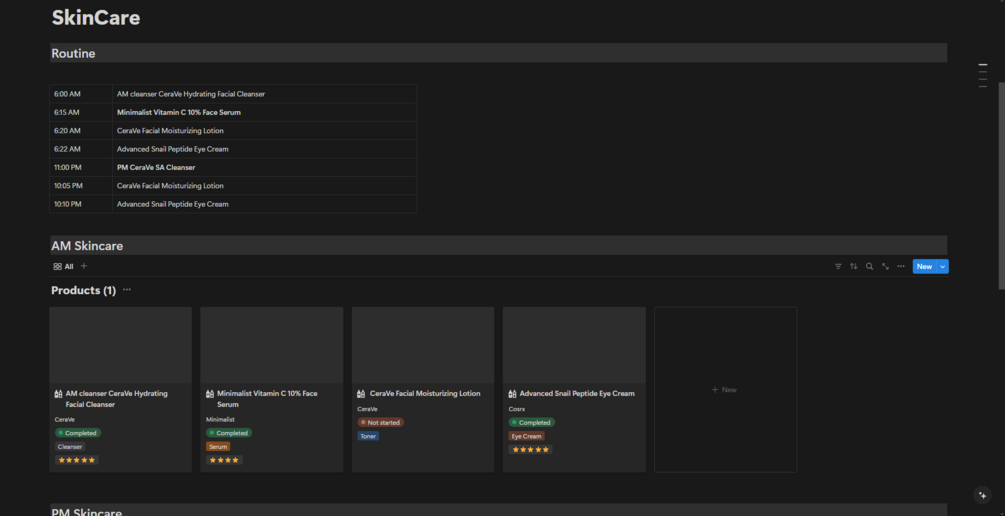Open the Products group three-dot menu
Screen dimensions: 1005x516
127,290
